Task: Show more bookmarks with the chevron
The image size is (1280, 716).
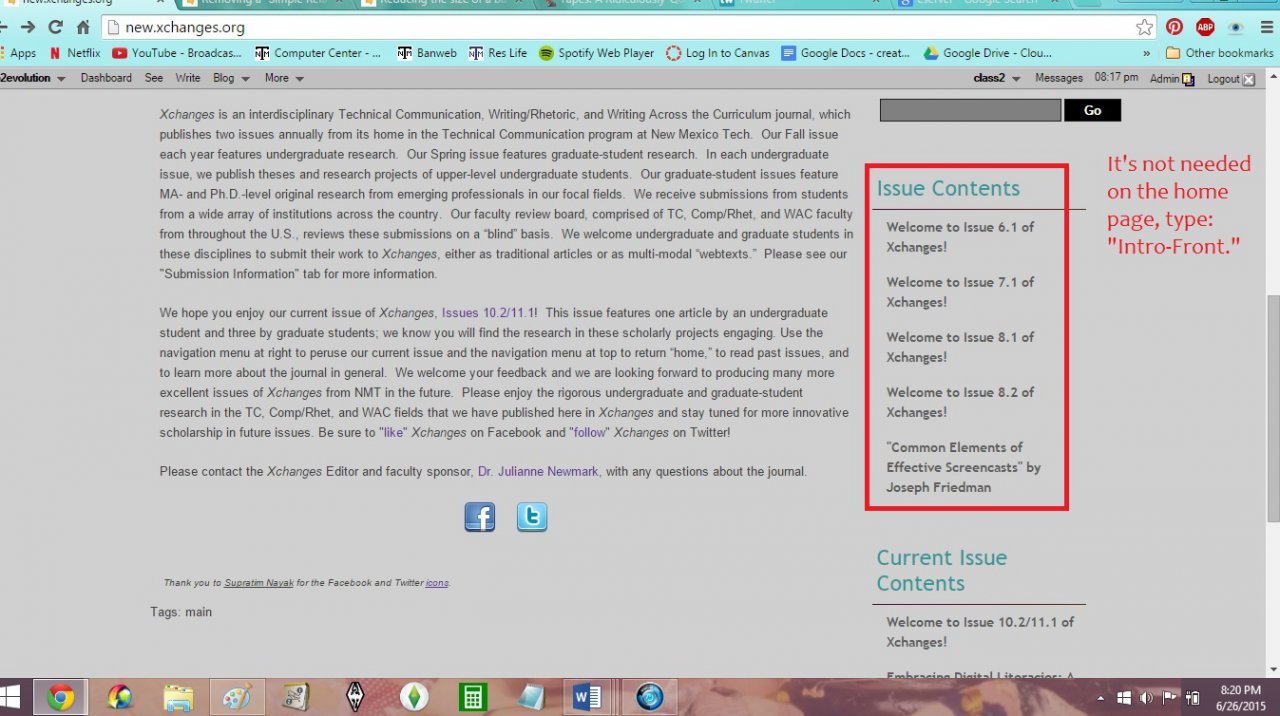Action: (1146, 53)
